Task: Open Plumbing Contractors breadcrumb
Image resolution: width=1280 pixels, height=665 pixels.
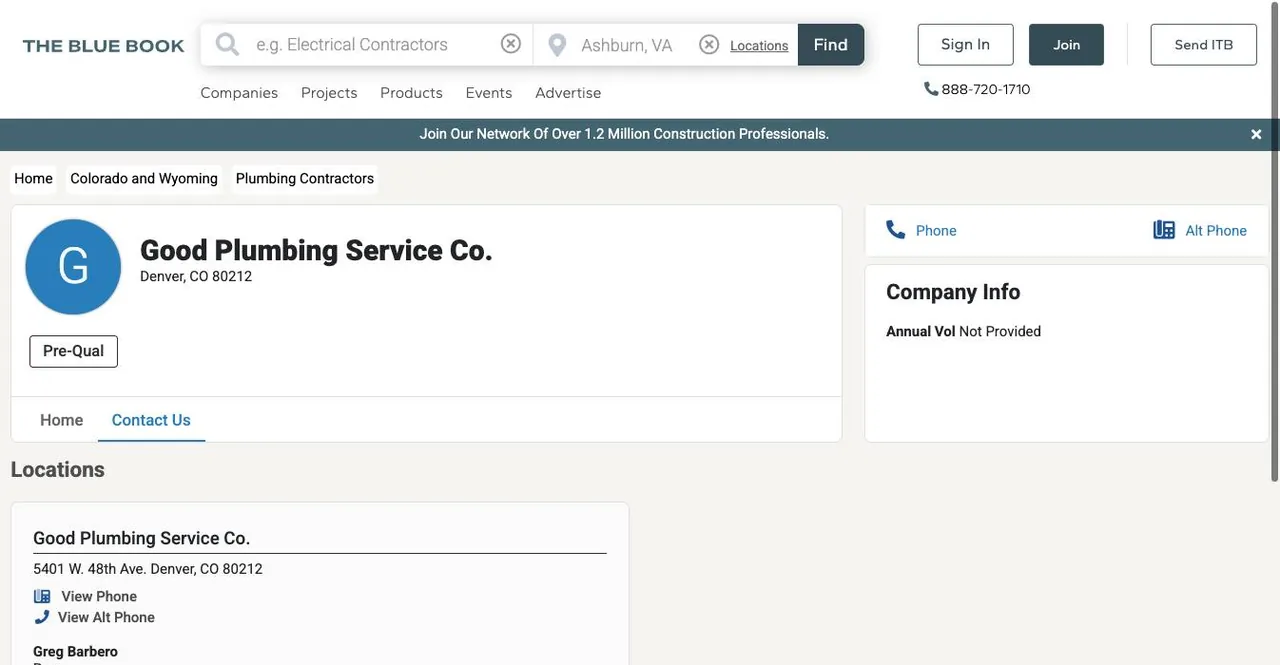Action: pos(305,179)
